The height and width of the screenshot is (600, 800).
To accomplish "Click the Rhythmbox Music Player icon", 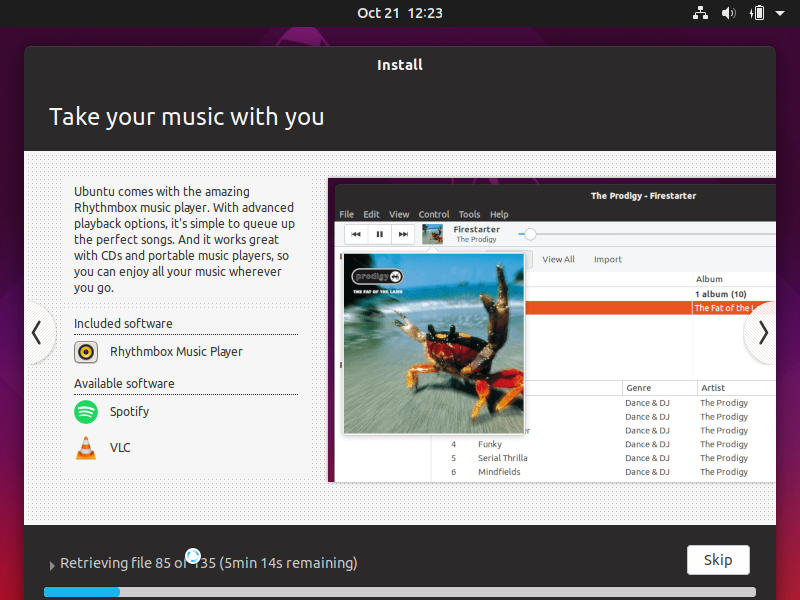I will [x=86, y=352].
